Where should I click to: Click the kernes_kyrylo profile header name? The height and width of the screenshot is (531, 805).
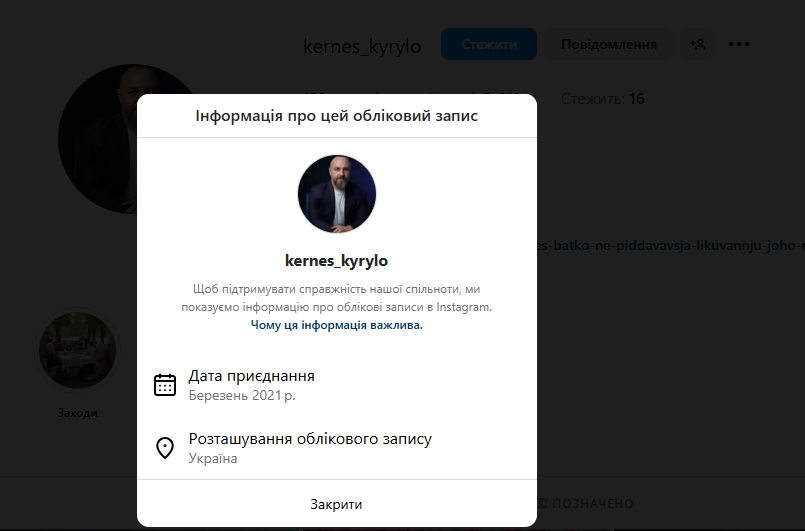pos(362,46)
